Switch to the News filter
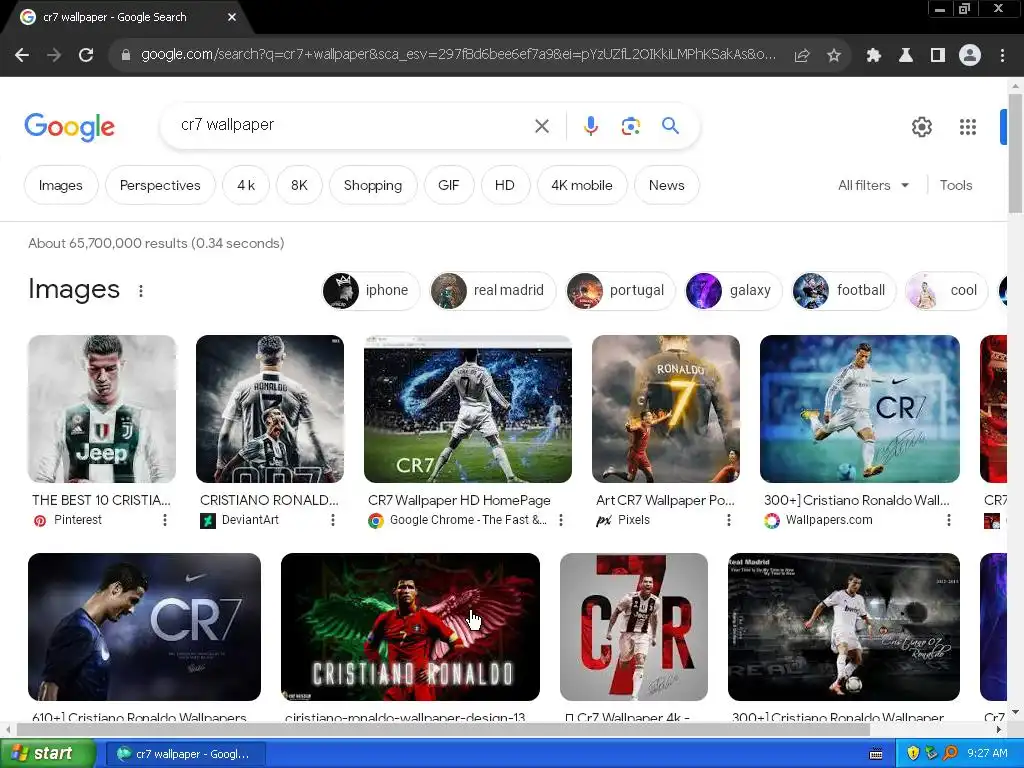This screenshot has width=1024, height=768. [667, 185]
